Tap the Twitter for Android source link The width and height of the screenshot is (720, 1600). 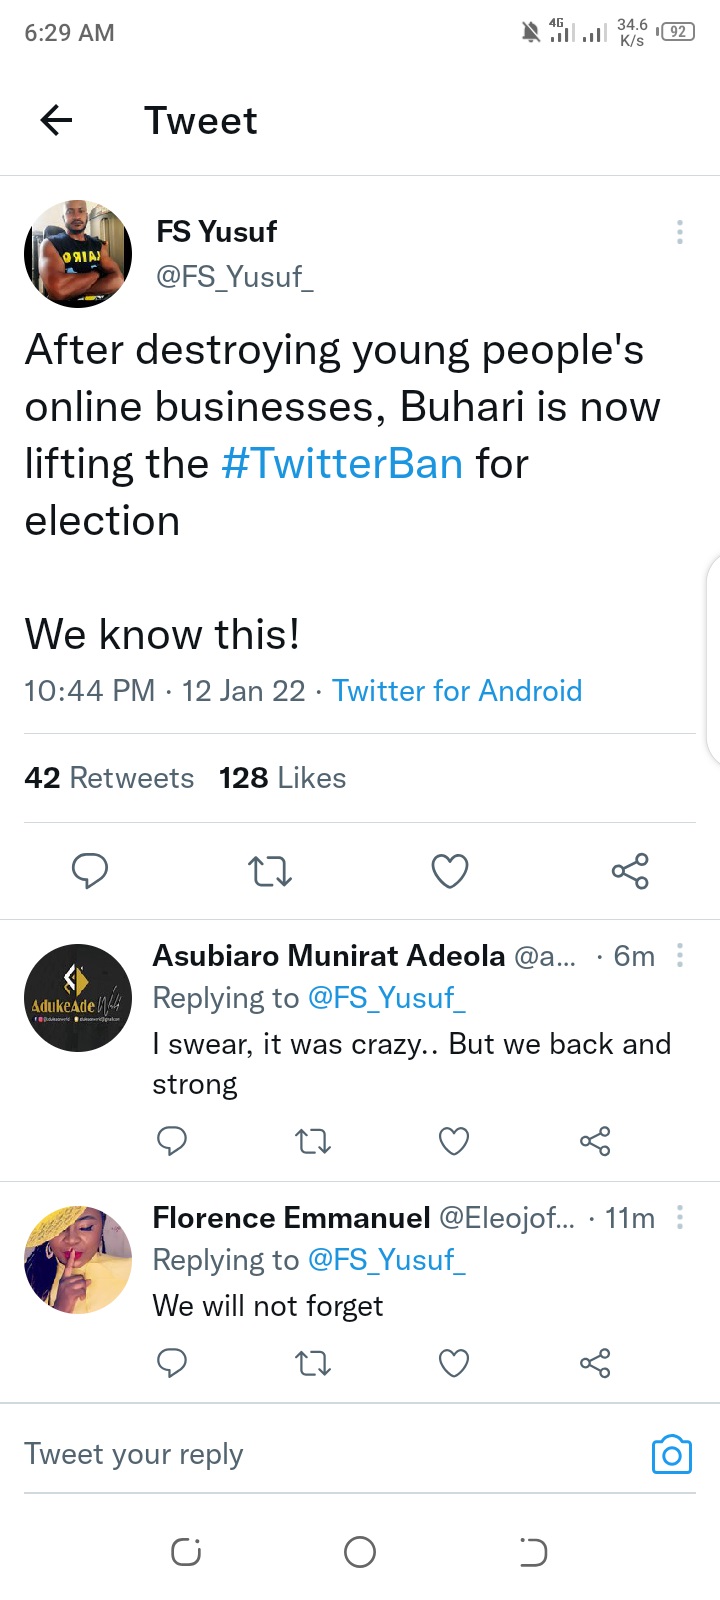457,691
